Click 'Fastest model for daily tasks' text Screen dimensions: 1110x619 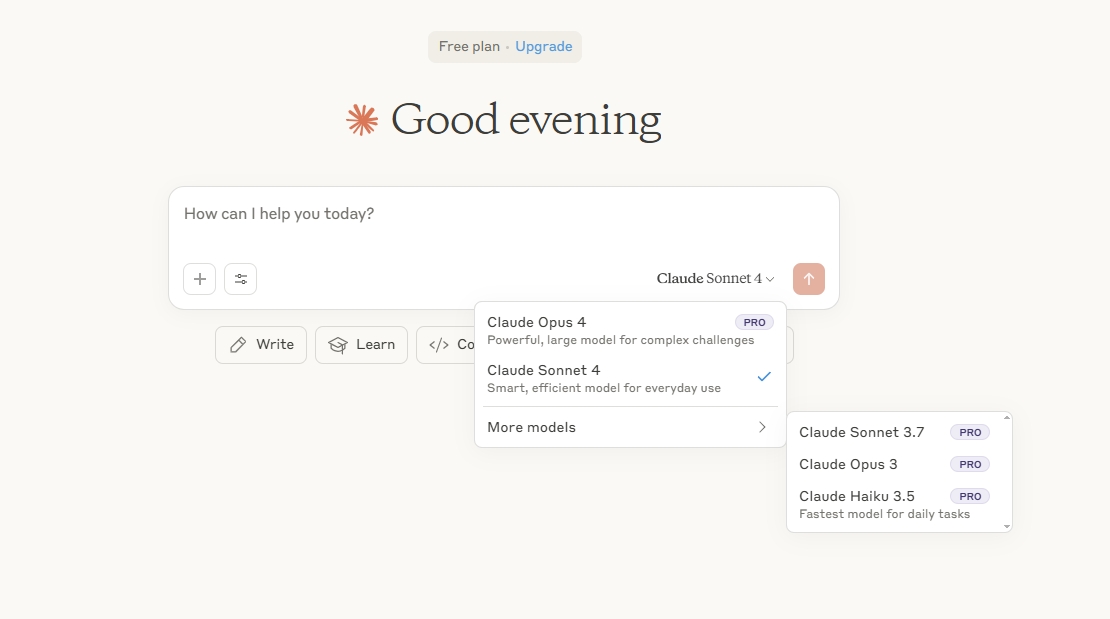coord(884,514)
